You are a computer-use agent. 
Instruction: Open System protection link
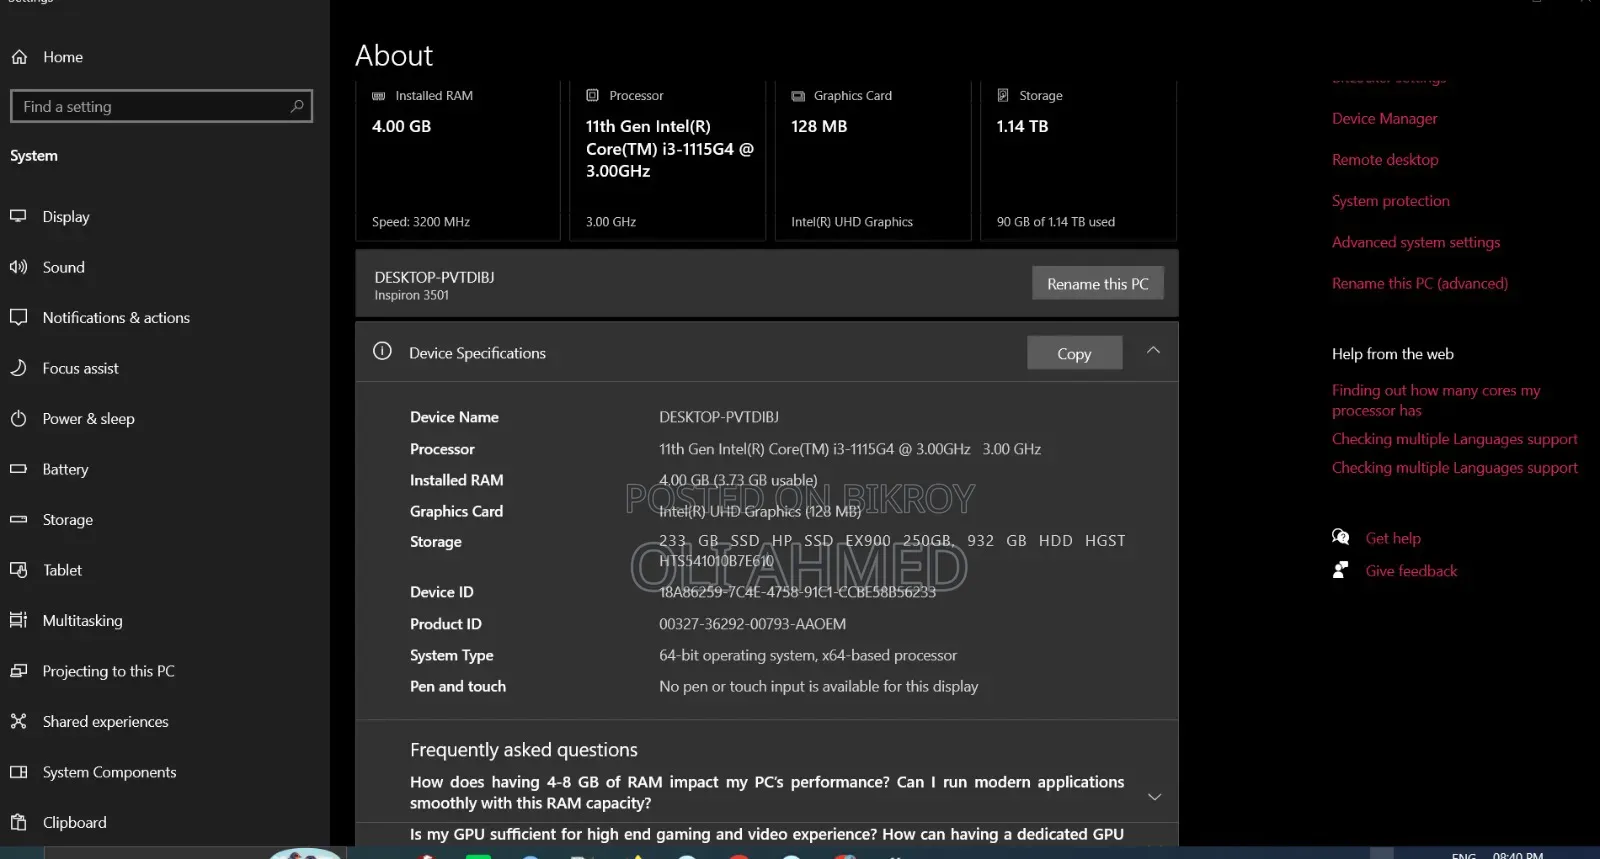click(x=1390, y=201)
